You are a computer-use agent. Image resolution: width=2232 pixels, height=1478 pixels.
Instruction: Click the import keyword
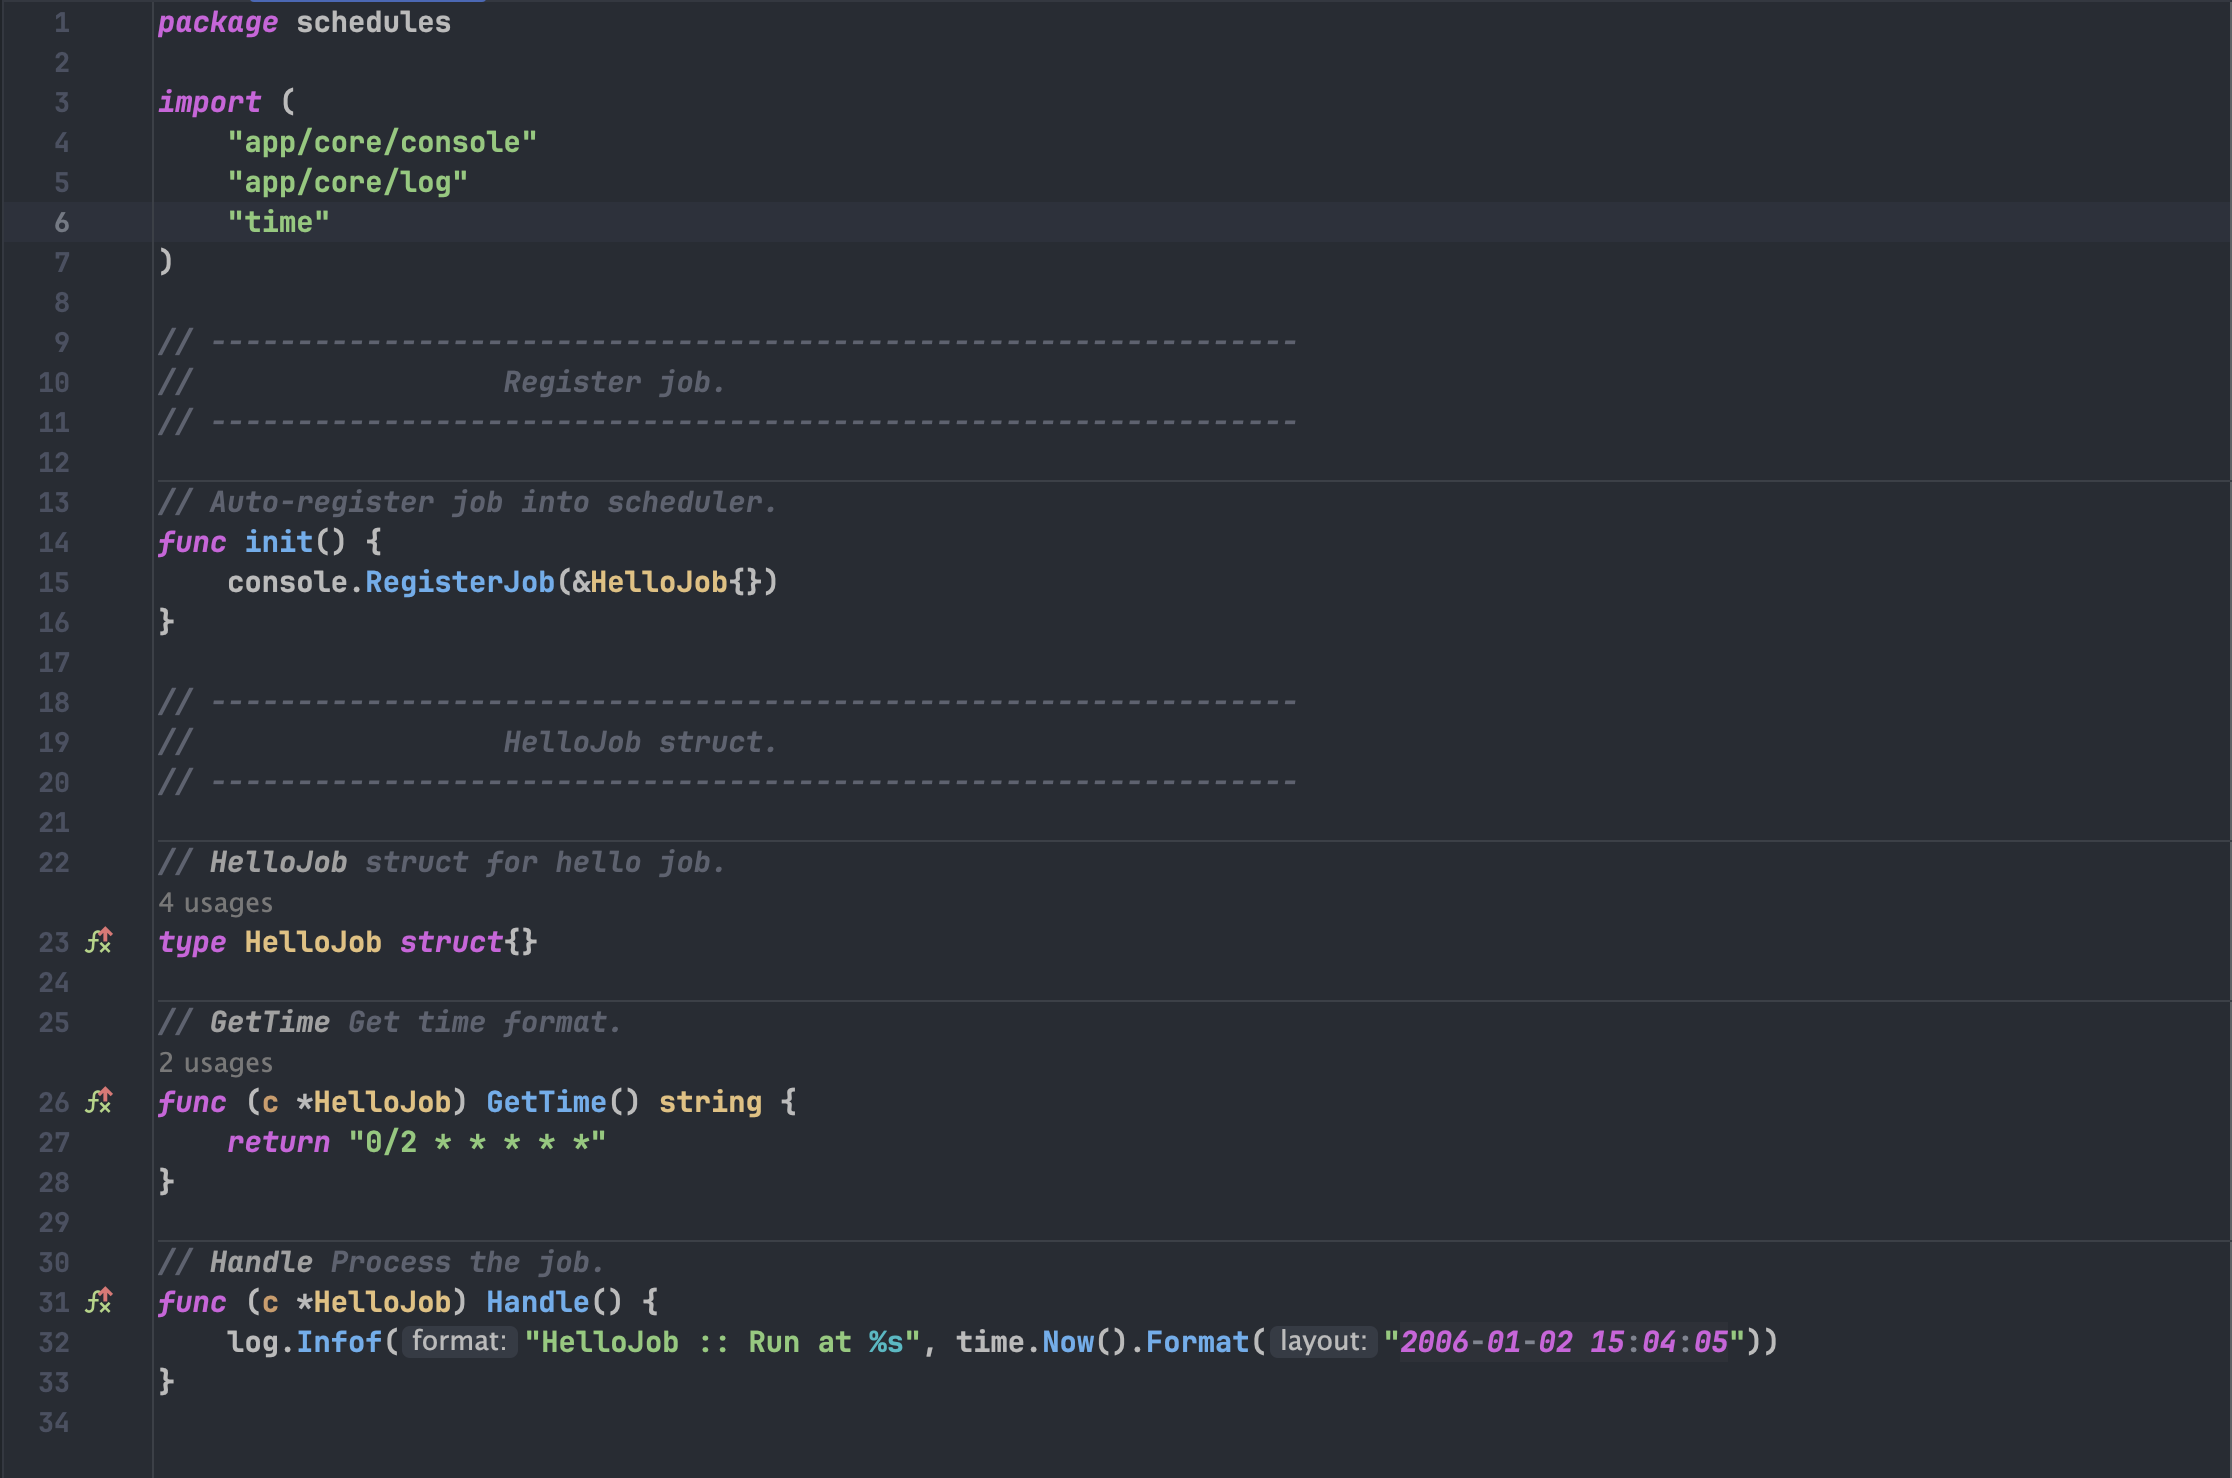click(209, 102)
